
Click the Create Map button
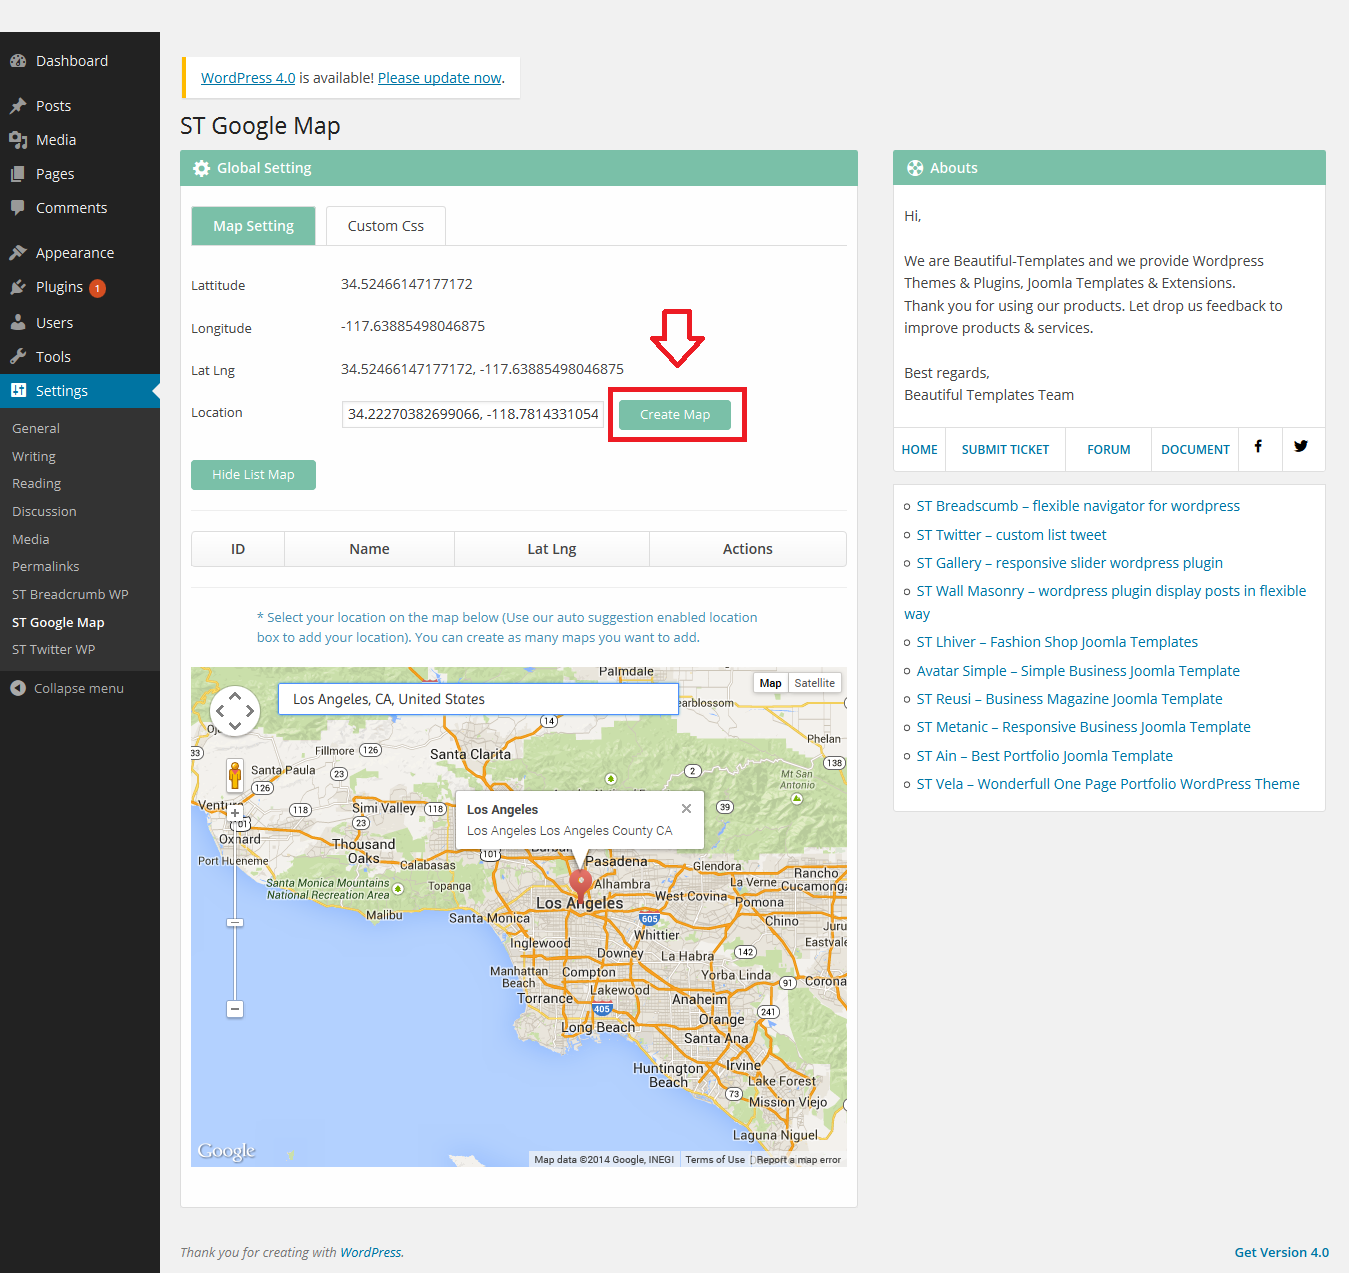click(675, 415)
